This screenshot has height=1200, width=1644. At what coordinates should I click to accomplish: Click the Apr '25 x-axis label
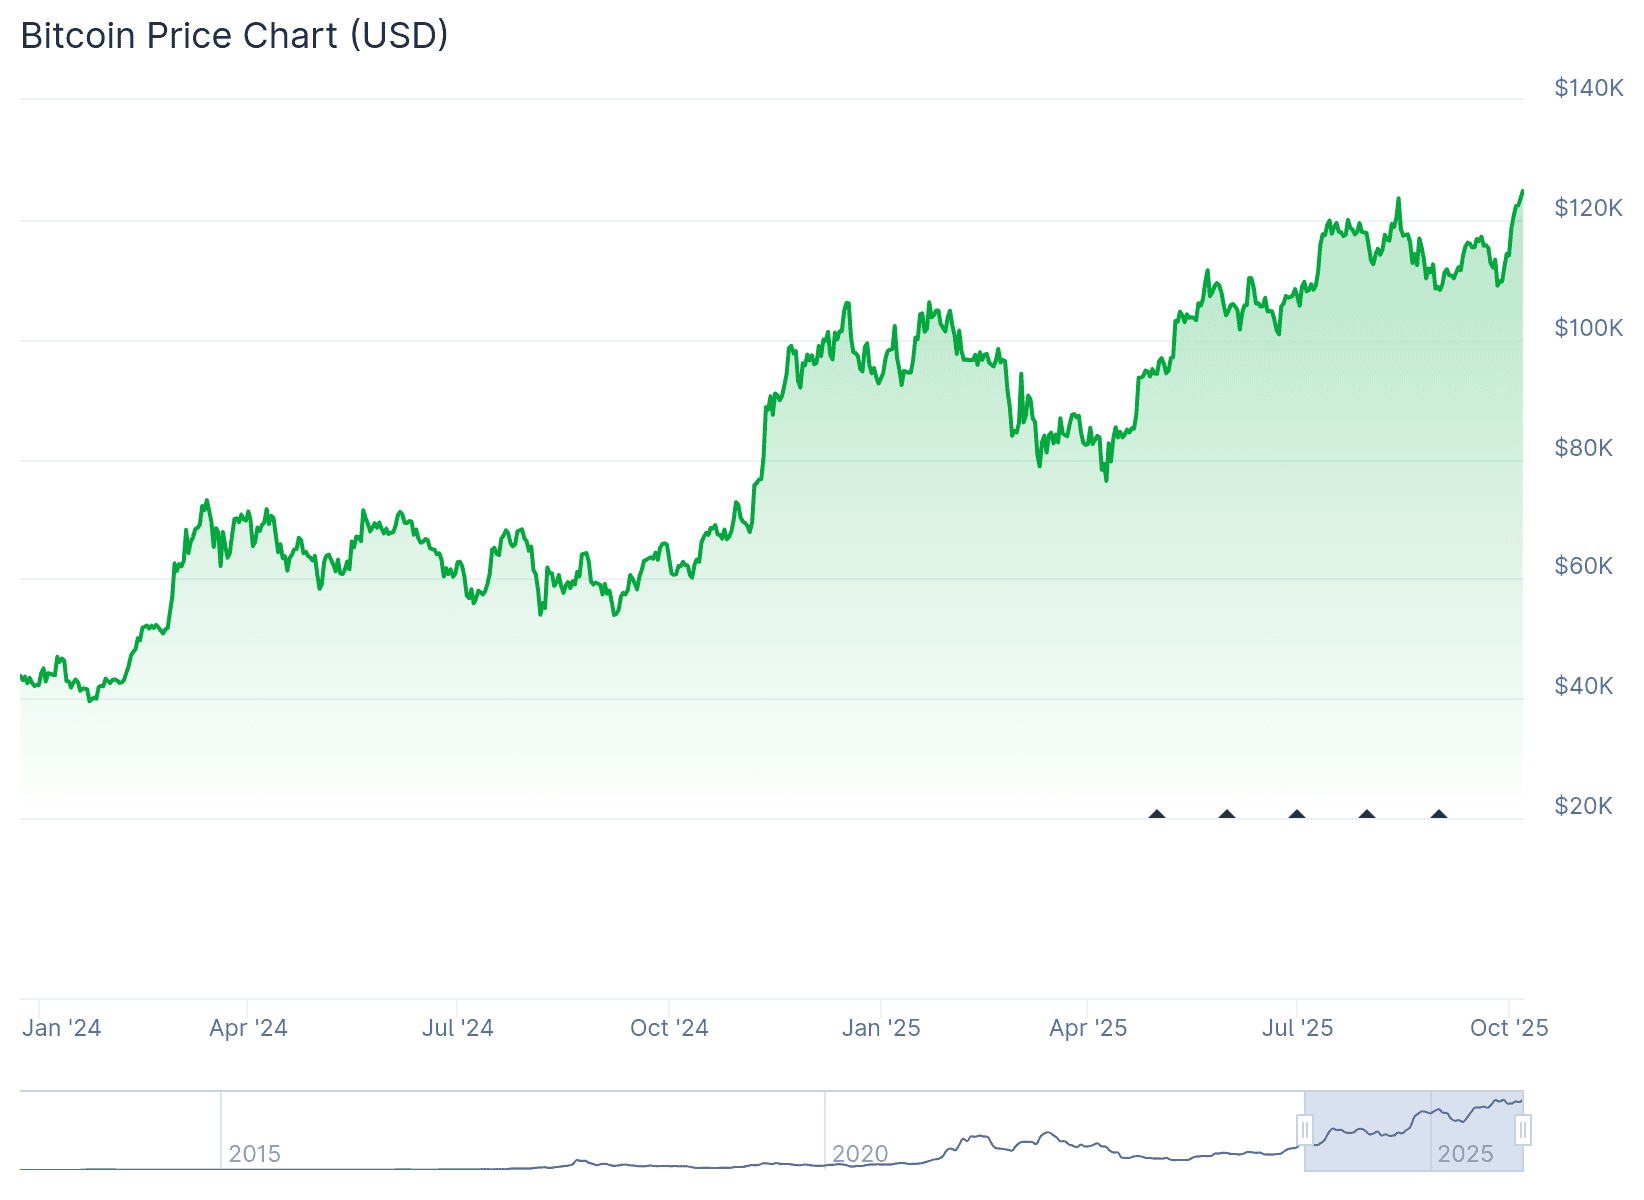click(x=1088, y=1028)
